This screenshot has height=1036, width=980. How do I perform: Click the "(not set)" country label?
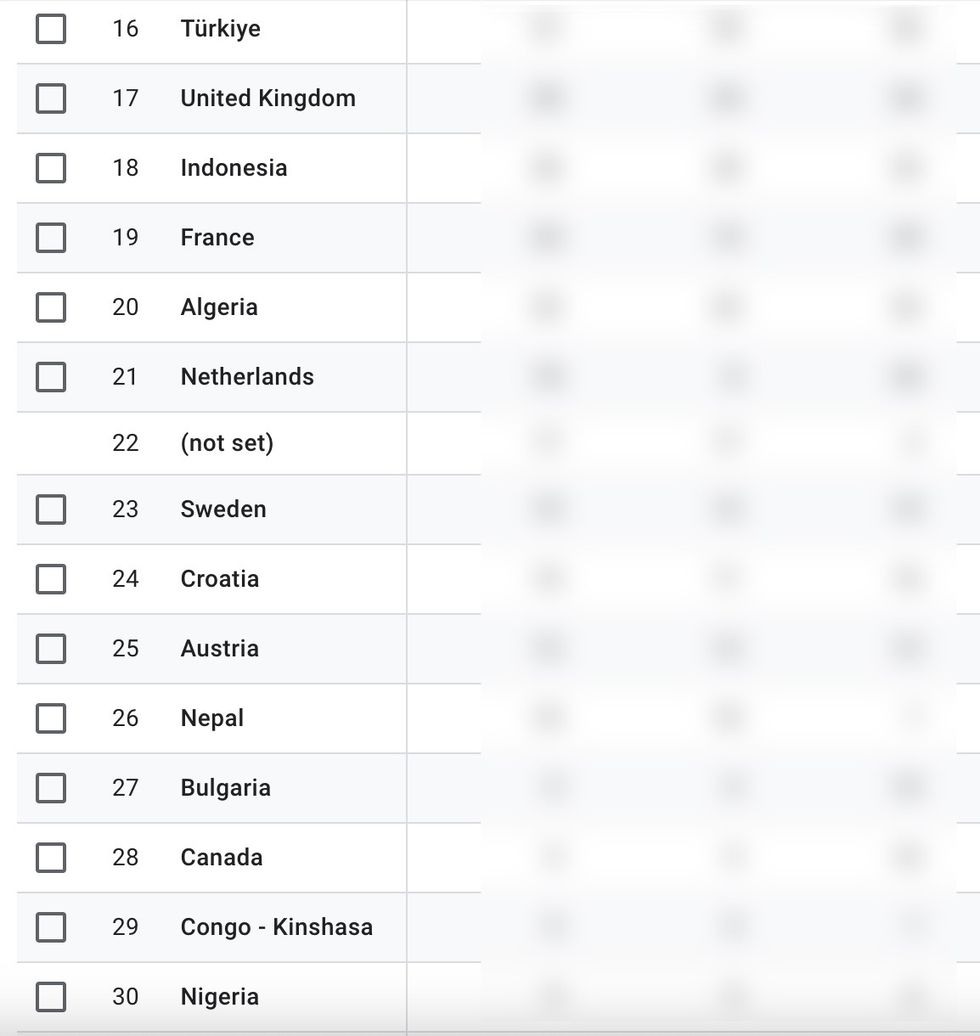[x=227, y=443]
